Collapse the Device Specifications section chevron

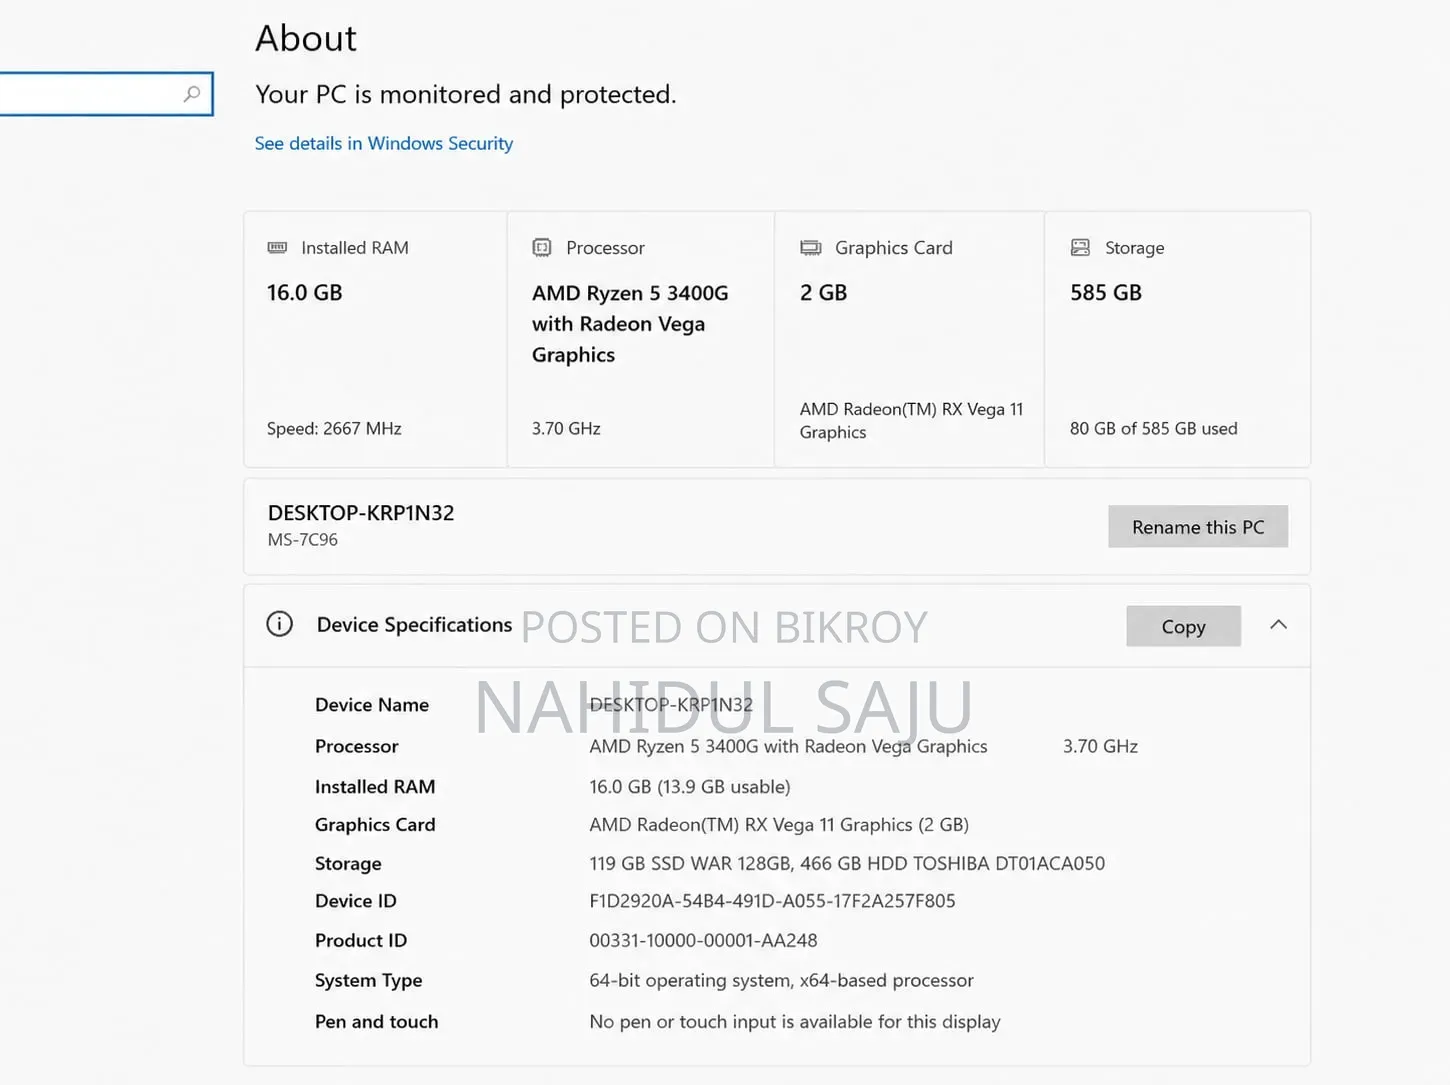coord(1278,625)
